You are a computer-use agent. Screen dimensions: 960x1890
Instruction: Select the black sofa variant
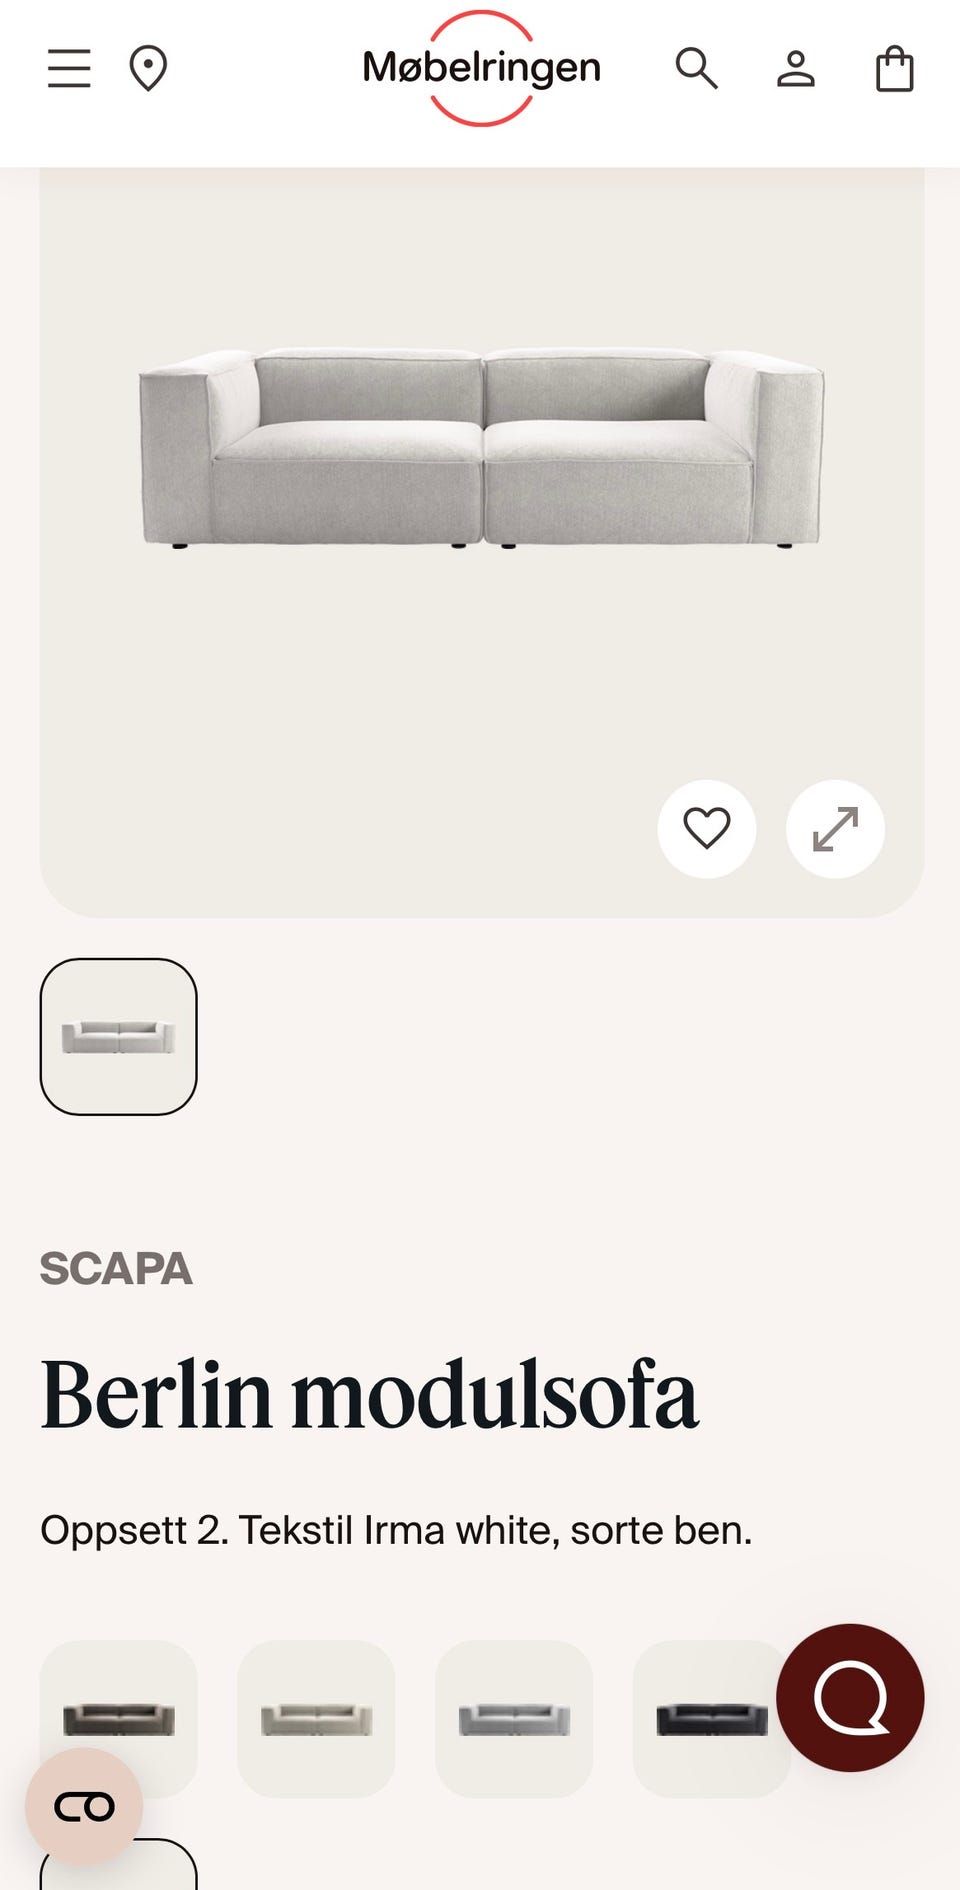pyautogui.click(x=712, y=1719)
